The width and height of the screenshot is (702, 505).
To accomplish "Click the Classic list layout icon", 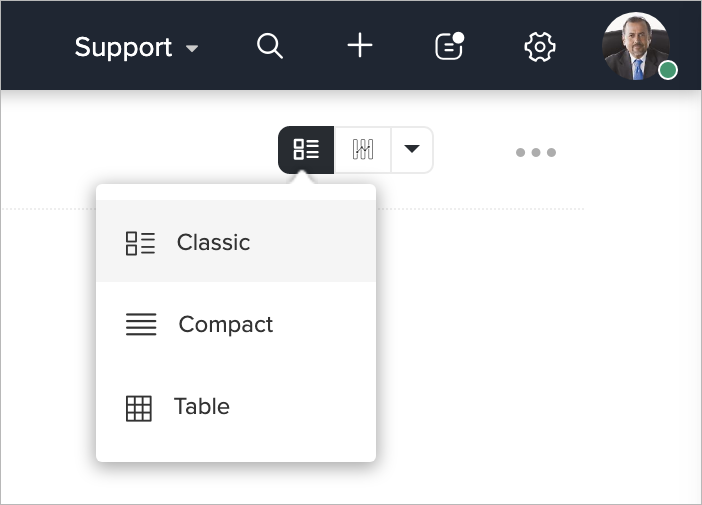I will [x=140, y=244].
